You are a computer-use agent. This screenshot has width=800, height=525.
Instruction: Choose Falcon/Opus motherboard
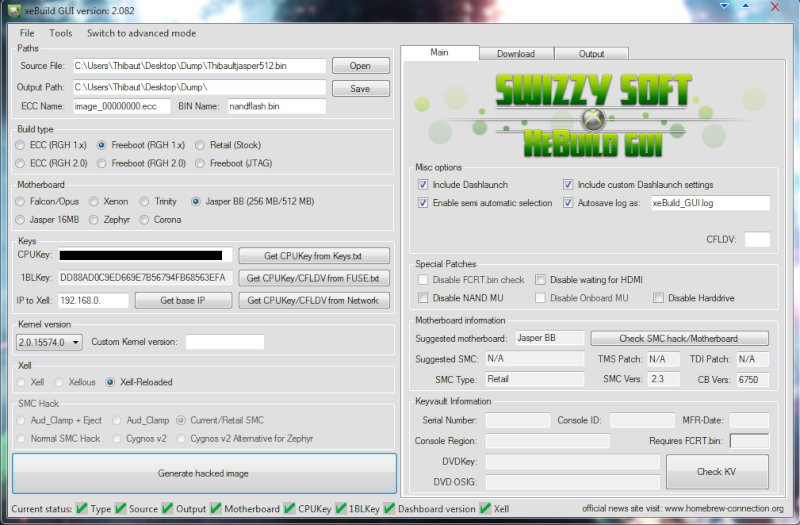coord(46,201)
